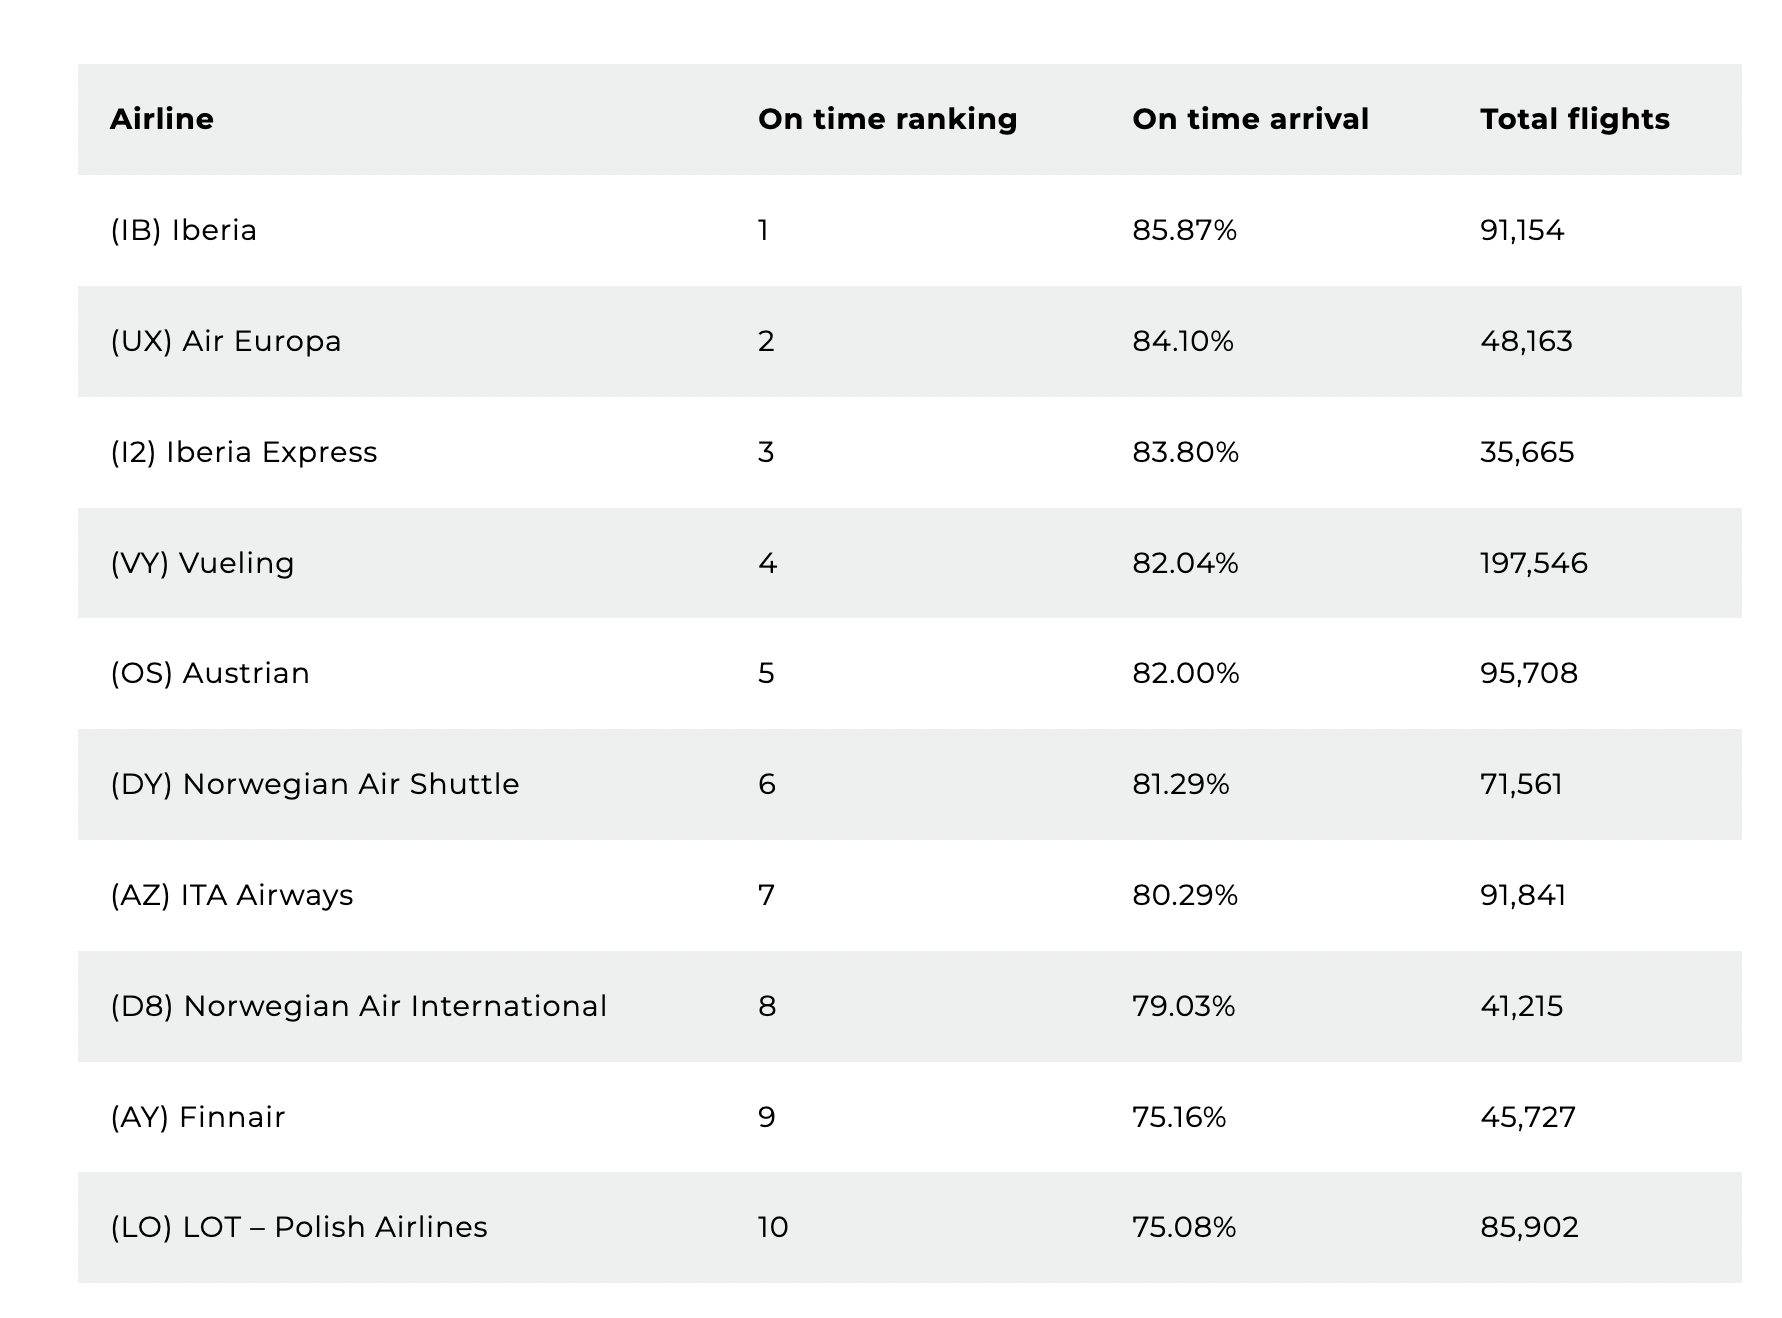Click Iberia's 85.87% on time value

coord(1184,231)
